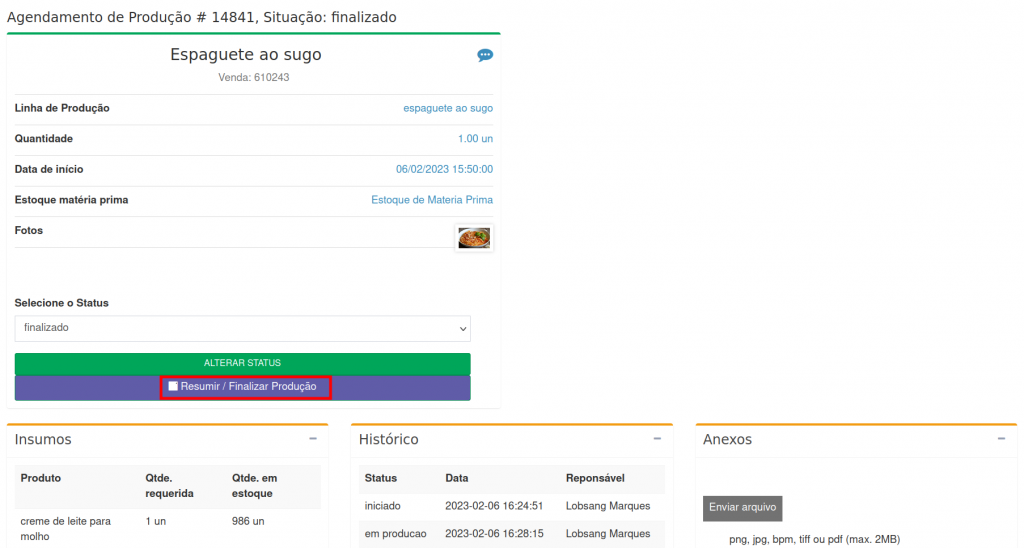Screen dimensions: 1024x548
Task: Click the Data column header in Histórico
Action: point(456,478)
